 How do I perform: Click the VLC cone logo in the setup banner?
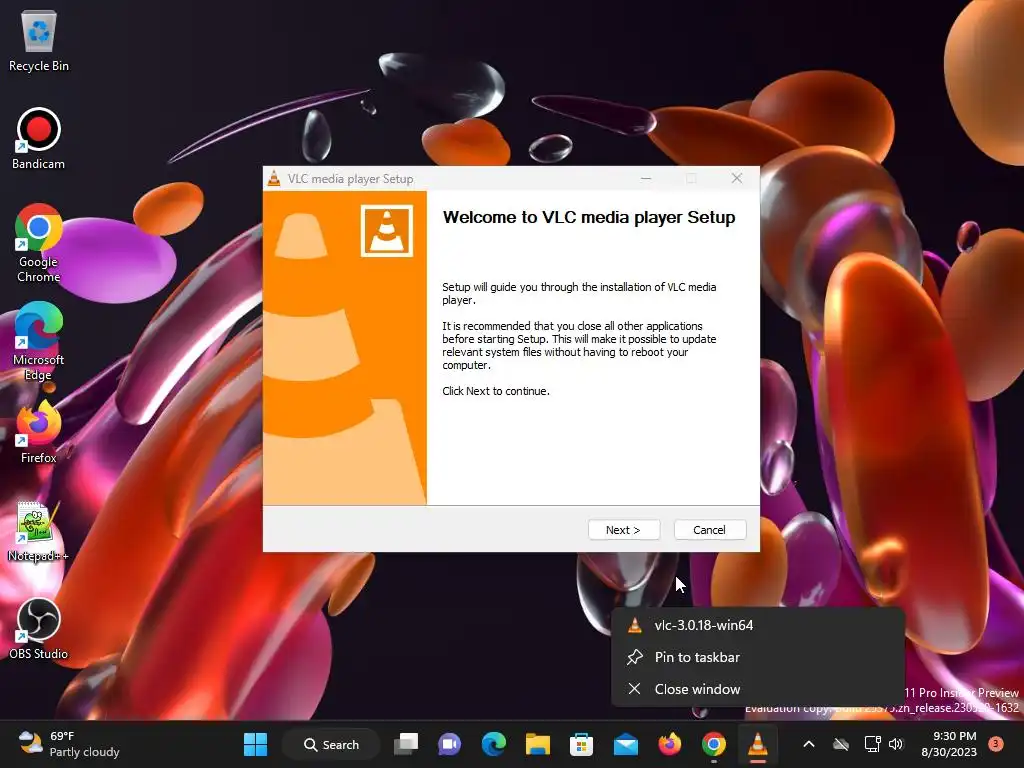(387, 231)
